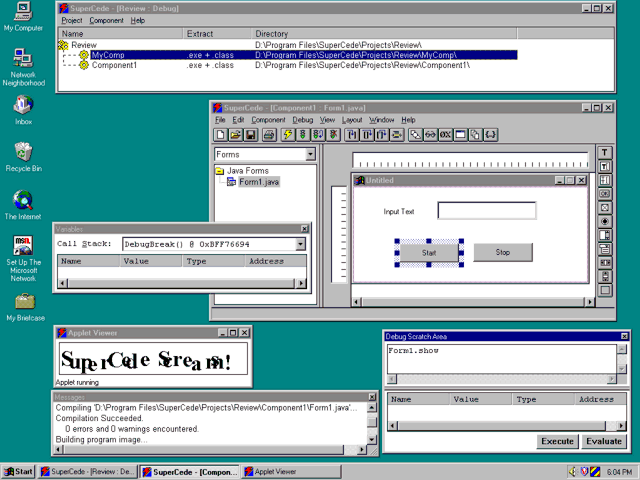Select the horizontal scrollbar tool in palette

click(604, 262)
